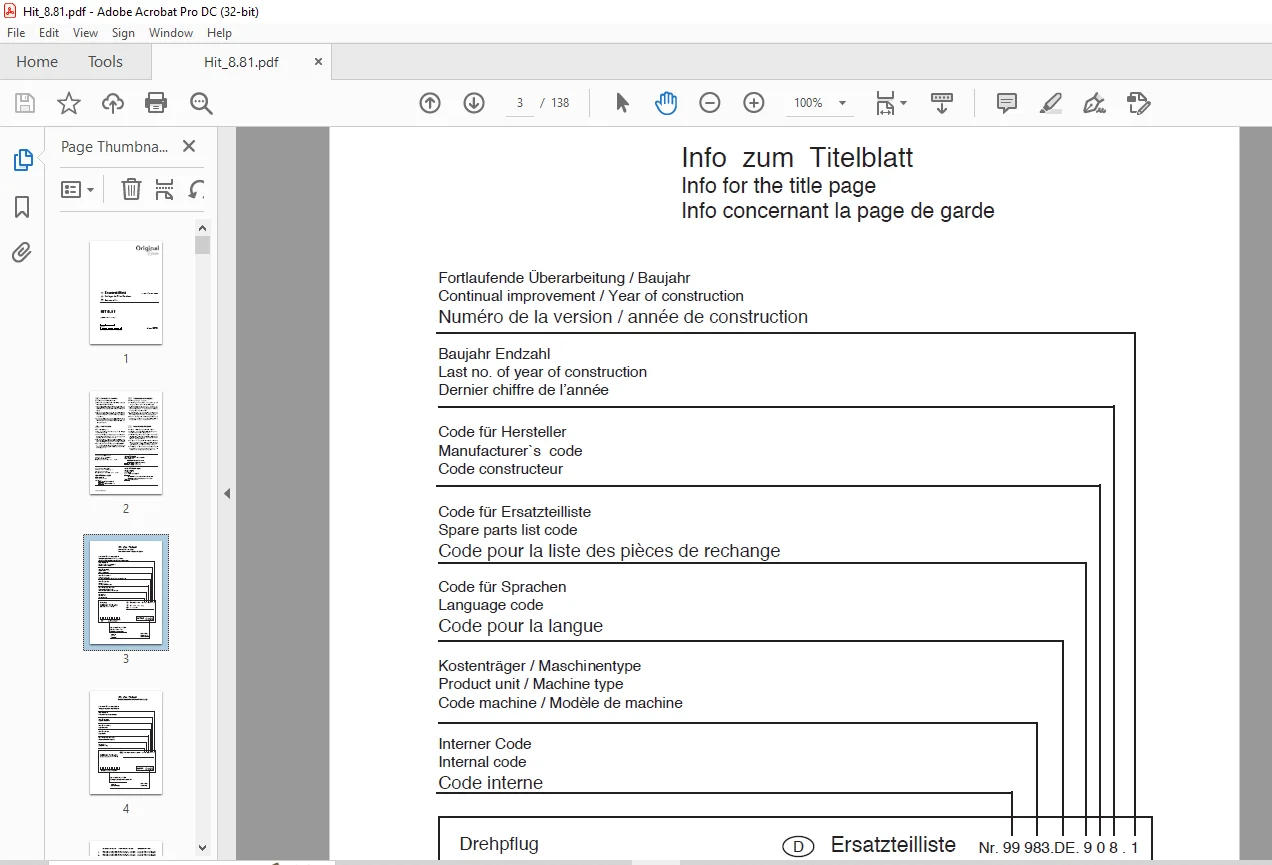Close the Page Thumbnails panel

click(189, 146)
